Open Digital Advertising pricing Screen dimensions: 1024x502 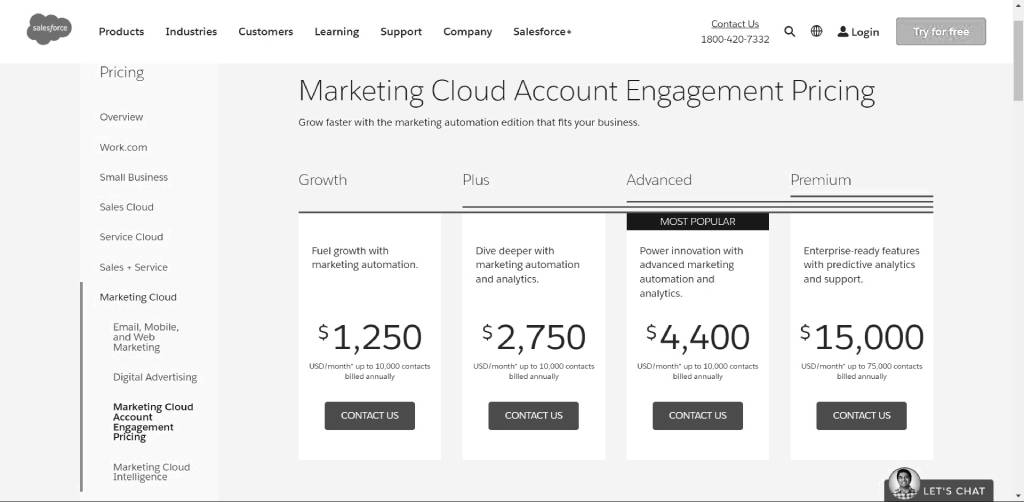[x=155, y=377]
